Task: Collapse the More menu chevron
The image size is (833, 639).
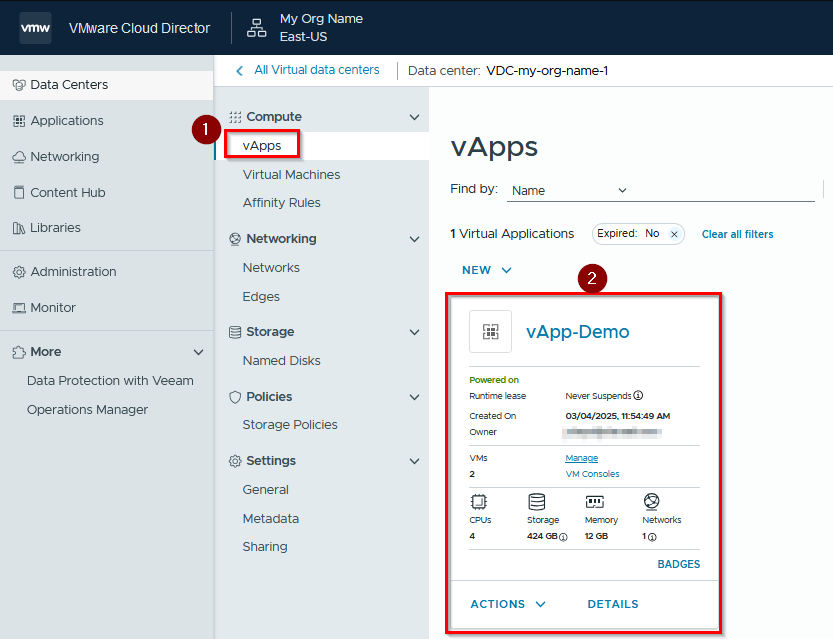Action: pyautogui.click(x=199, y=352)
